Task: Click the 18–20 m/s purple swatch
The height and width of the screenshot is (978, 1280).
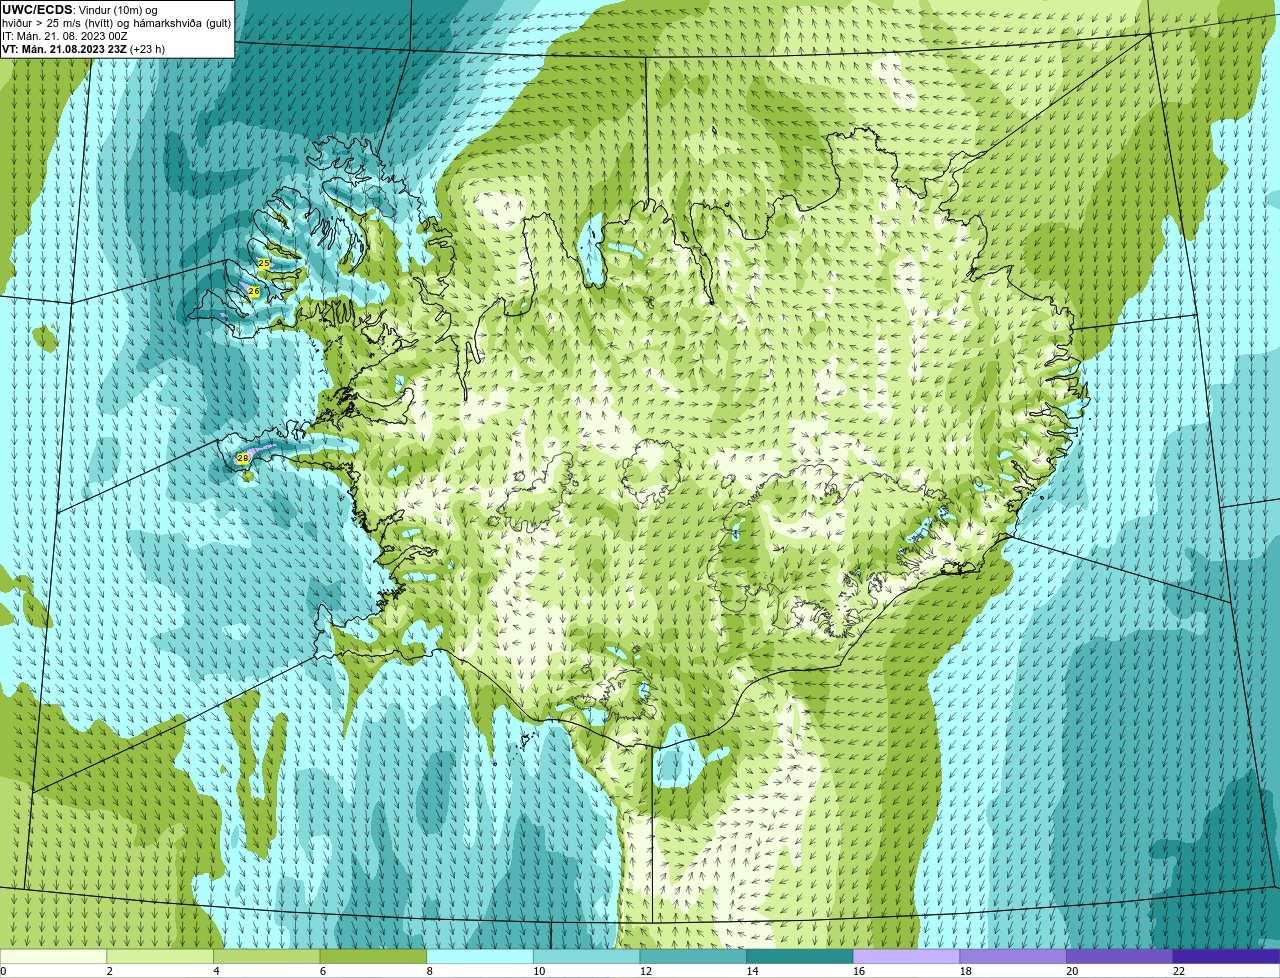Action: pyautogui.click(x=1013, y=957)
